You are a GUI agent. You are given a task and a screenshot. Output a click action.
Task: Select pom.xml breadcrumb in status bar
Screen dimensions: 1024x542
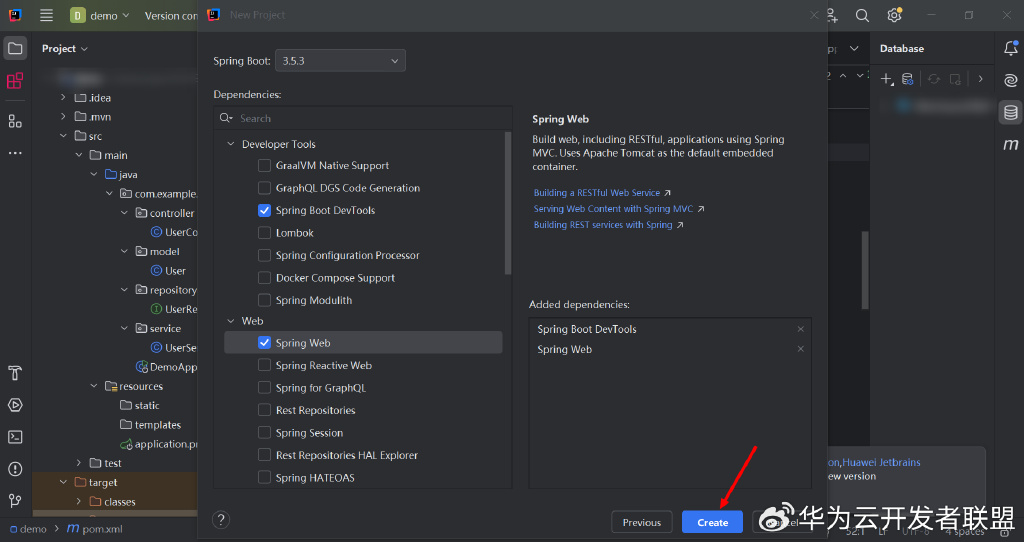(x=95, y=529)
